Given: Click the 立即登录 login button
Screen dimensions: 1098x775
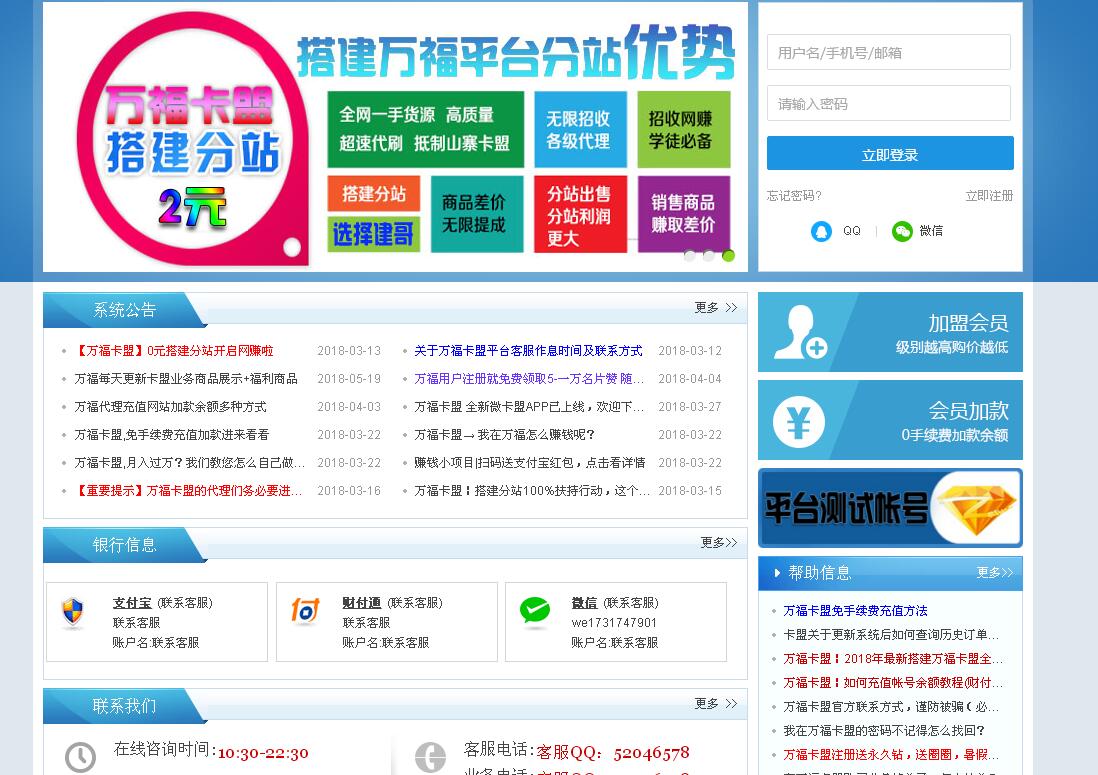Looking at the screenshot, I should (890, 153).
